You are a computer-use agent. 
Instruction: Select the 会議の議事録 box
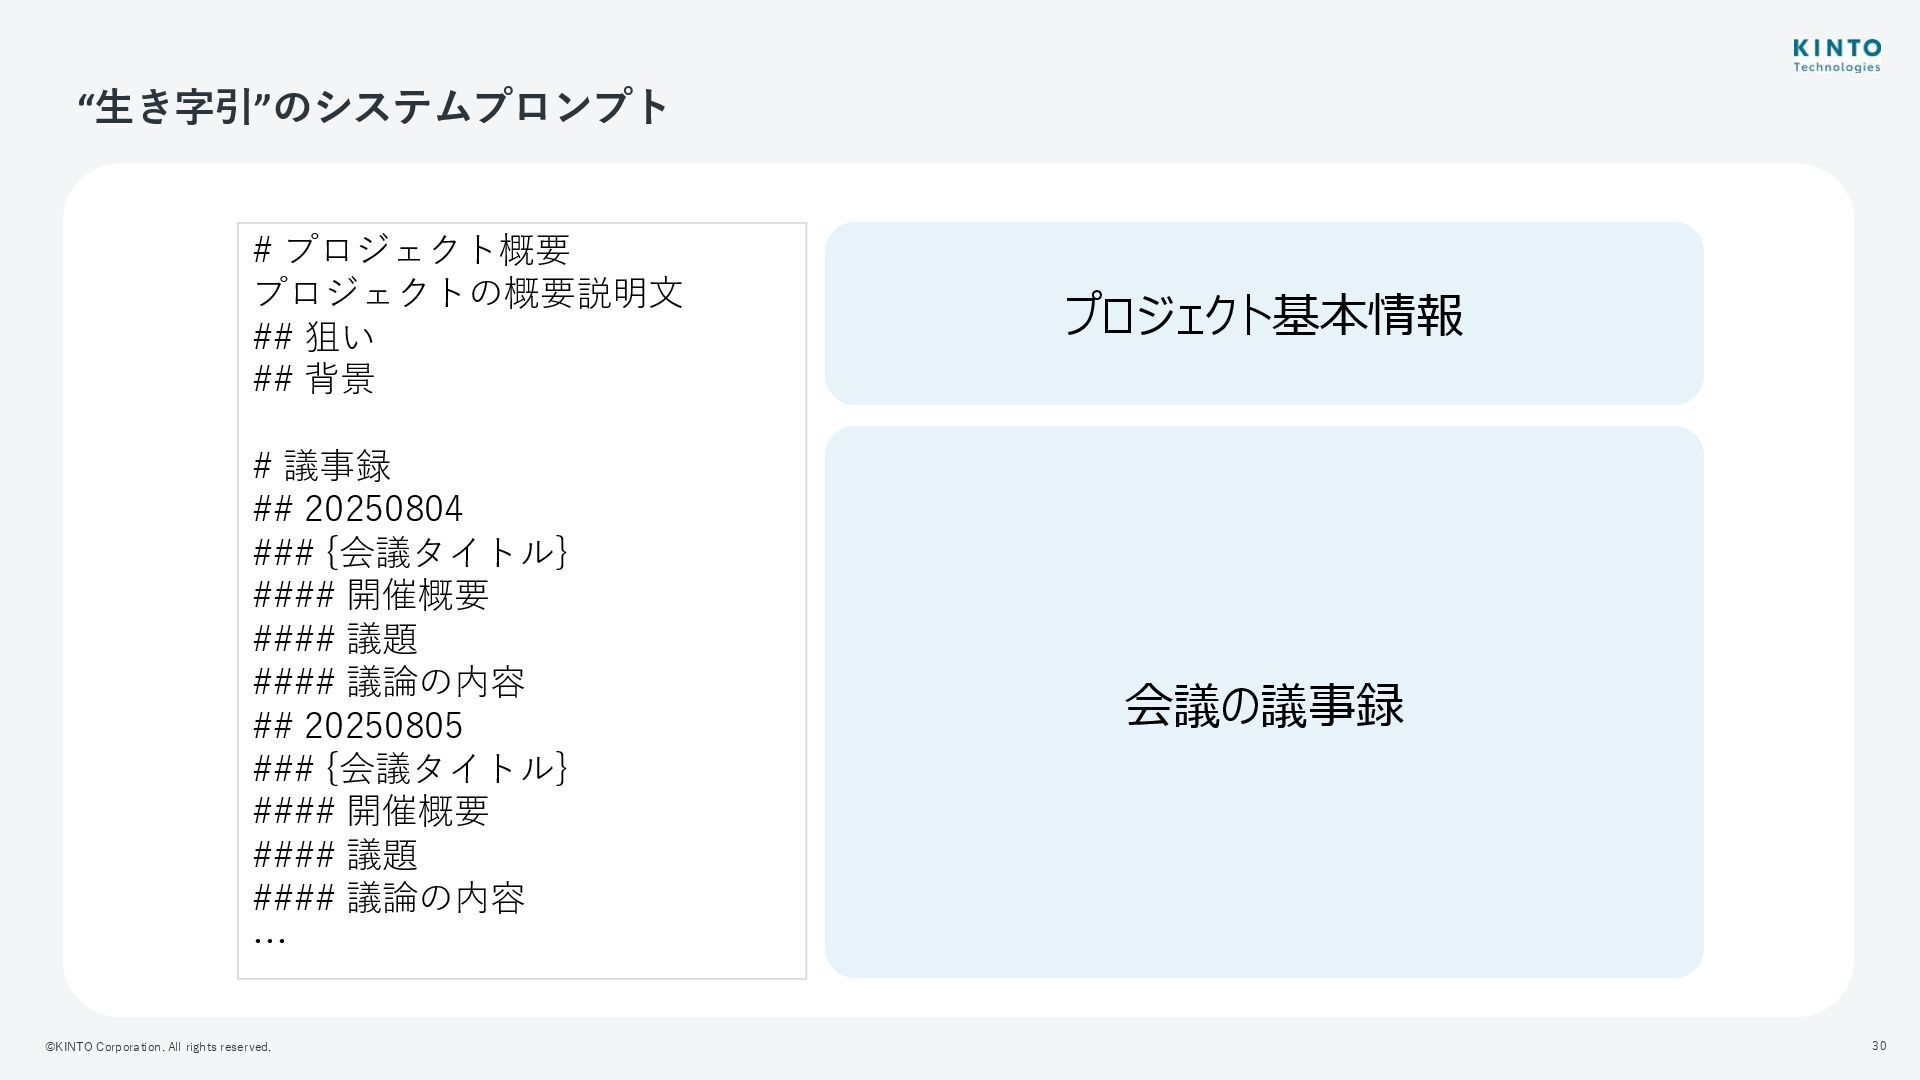[1264, 702]
